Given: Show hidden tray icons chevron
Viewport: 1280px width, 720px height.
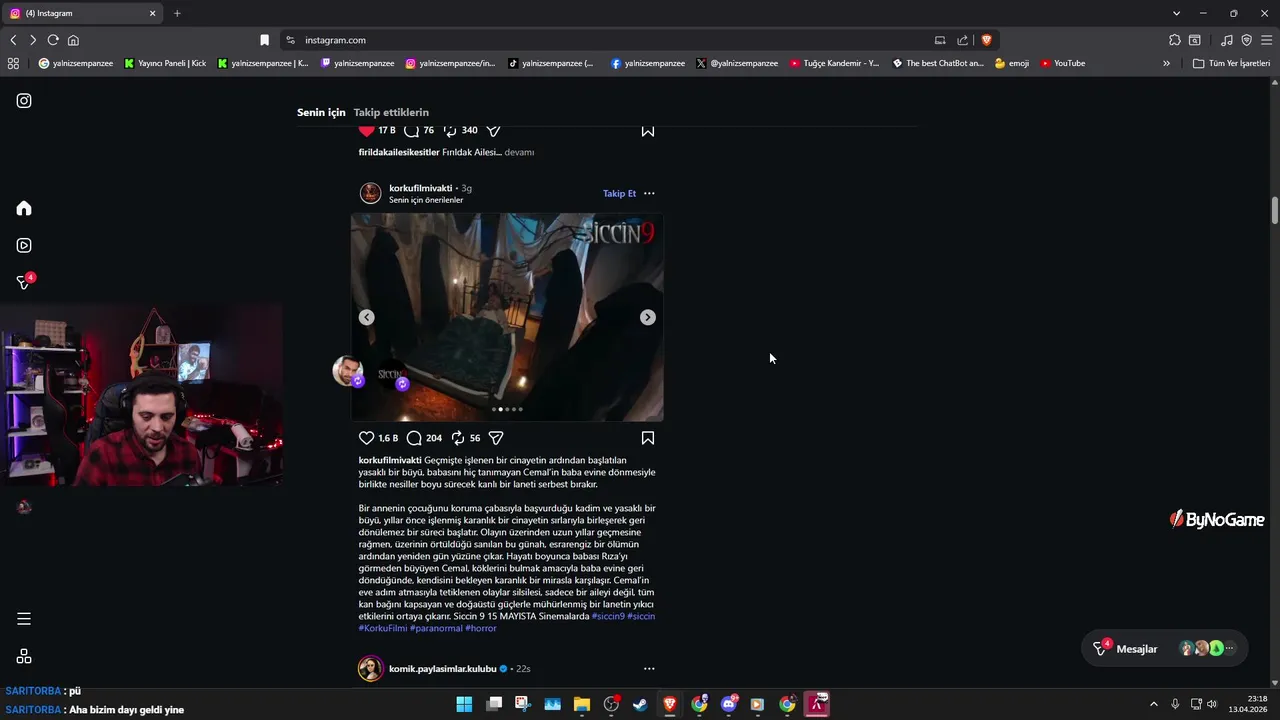Looking at the screenshot, I should coord(1153,704).
